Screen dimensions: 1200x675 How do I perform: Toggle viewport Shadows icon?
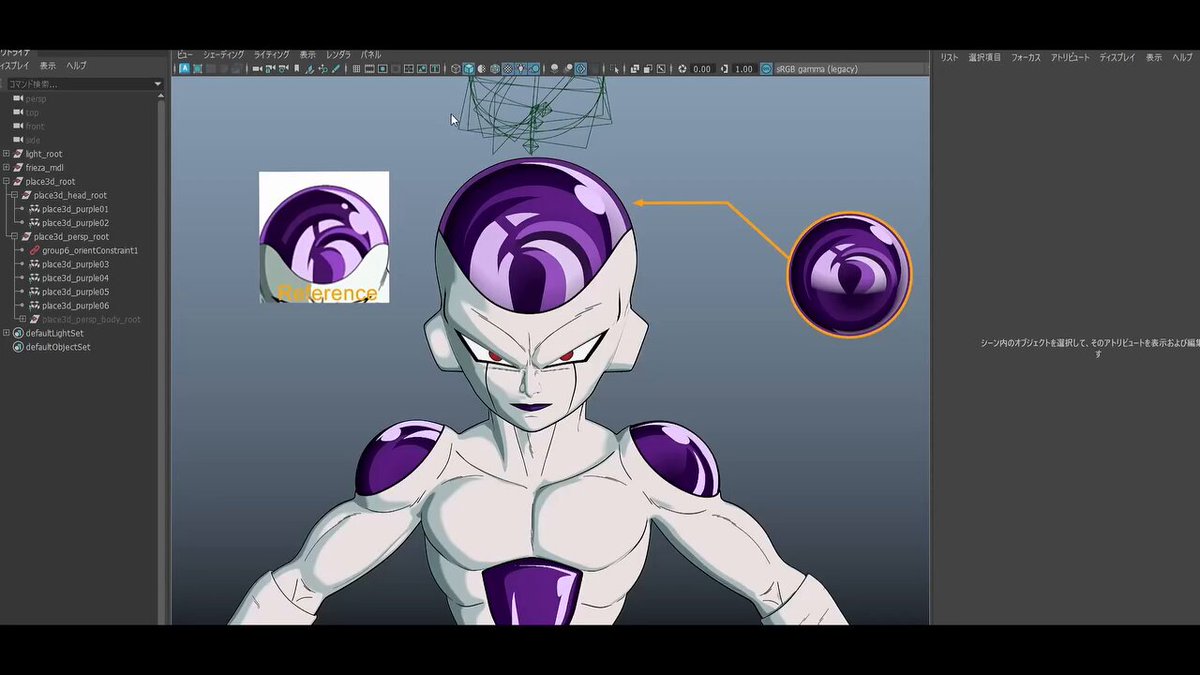tap(534, 69)
